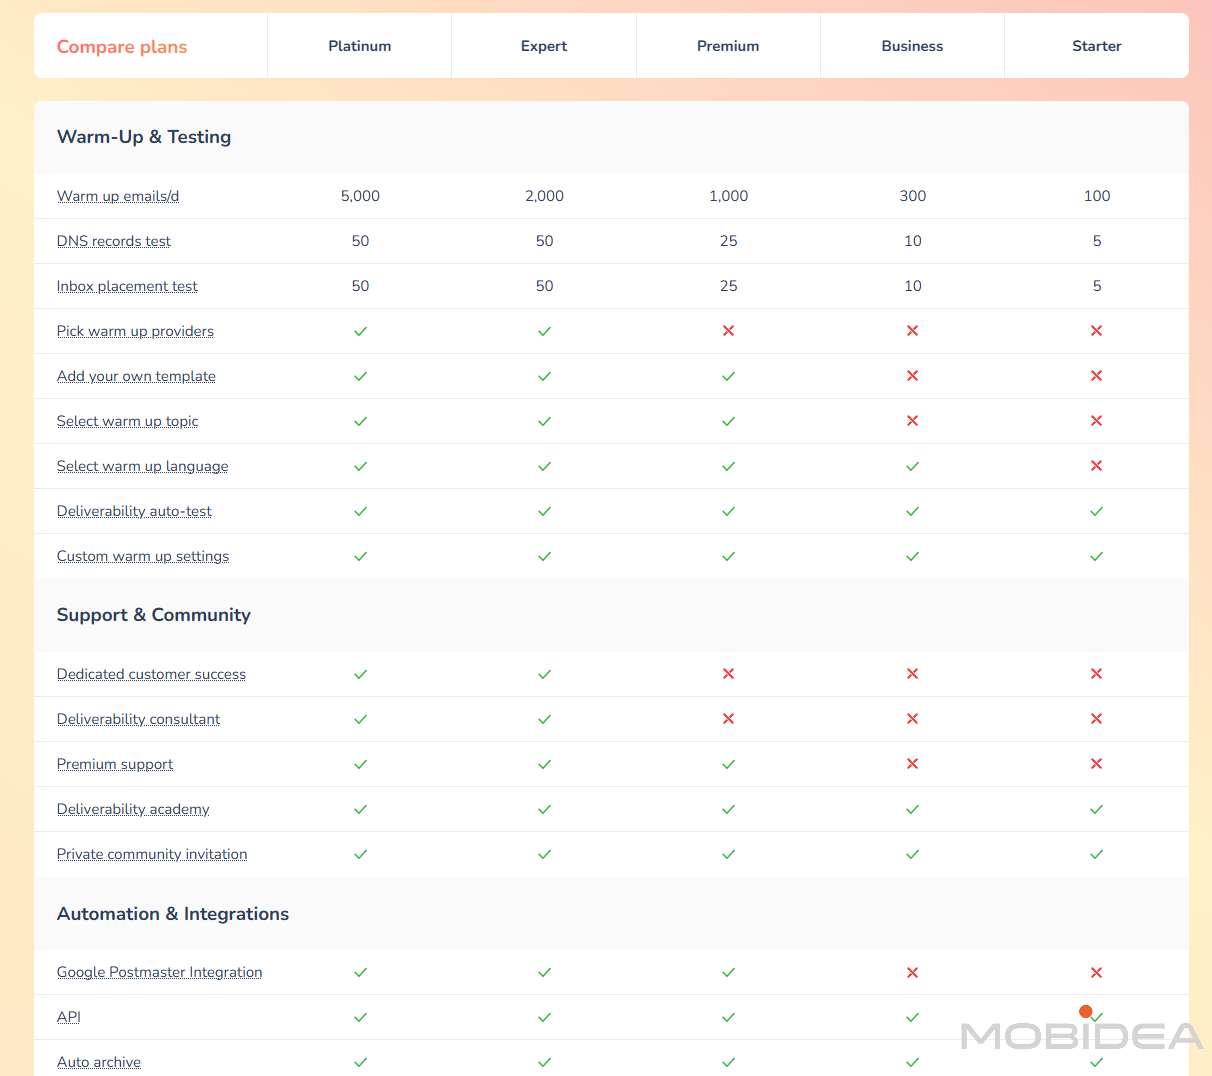The image size is (1212, 1076).
Task: Click the Starter red cross for Premium support
Action: [x=1096, y=764]
